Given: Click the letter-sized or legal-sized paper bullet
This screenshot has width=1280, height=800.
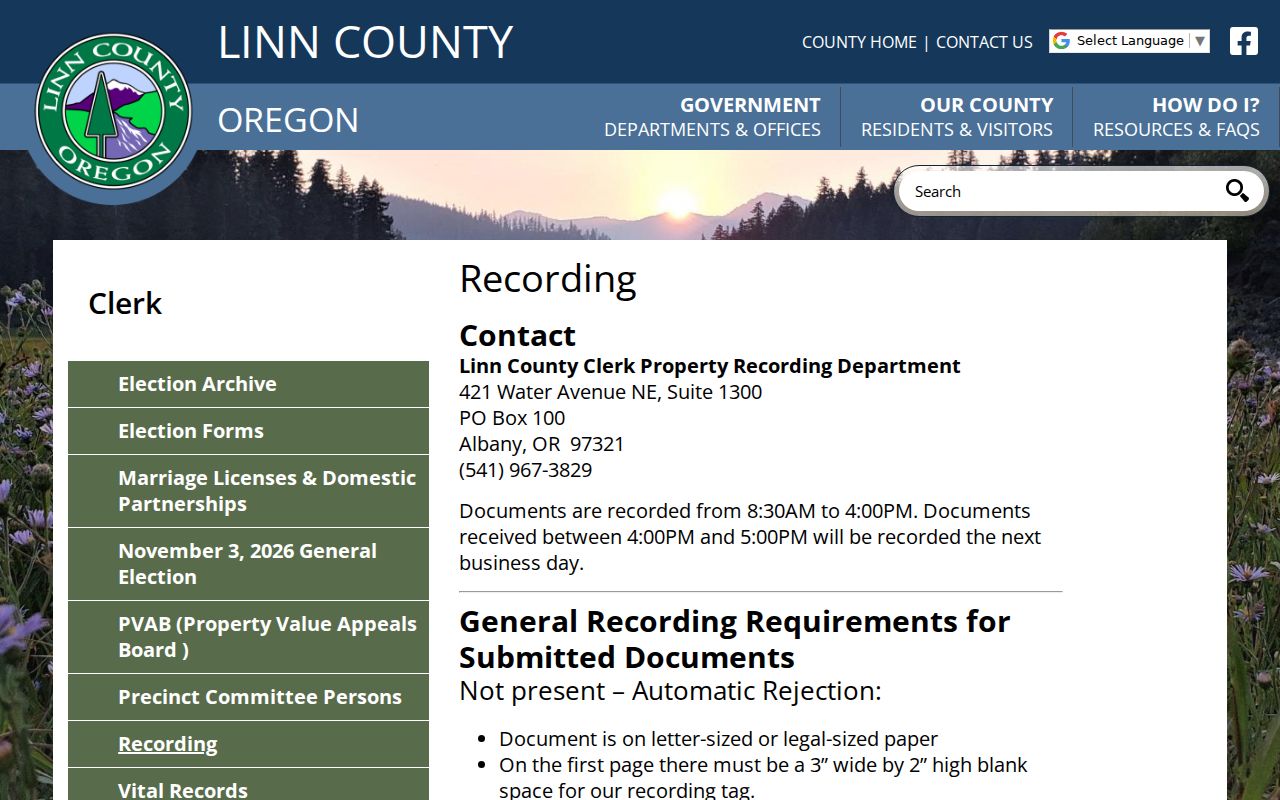Looking at the screenshot, I should [718, 739].
